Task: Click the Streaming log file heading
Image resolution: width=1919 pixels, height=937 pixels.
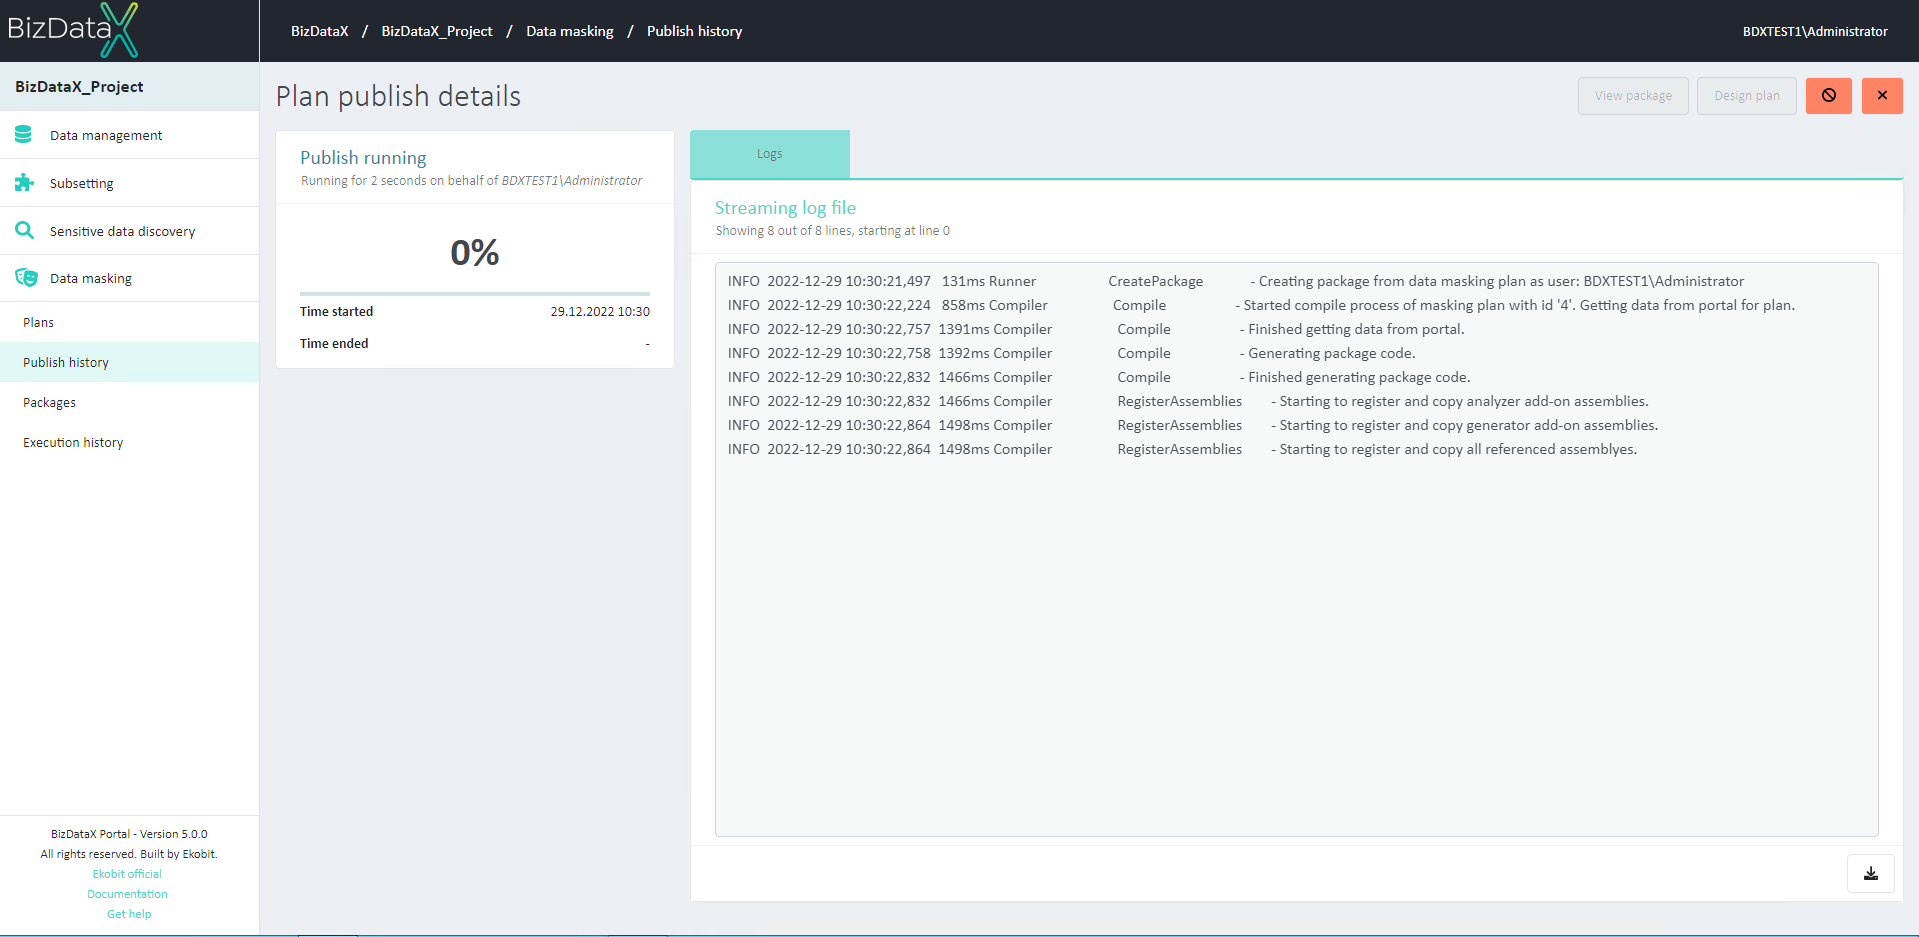Action: (x=785, y=208)
